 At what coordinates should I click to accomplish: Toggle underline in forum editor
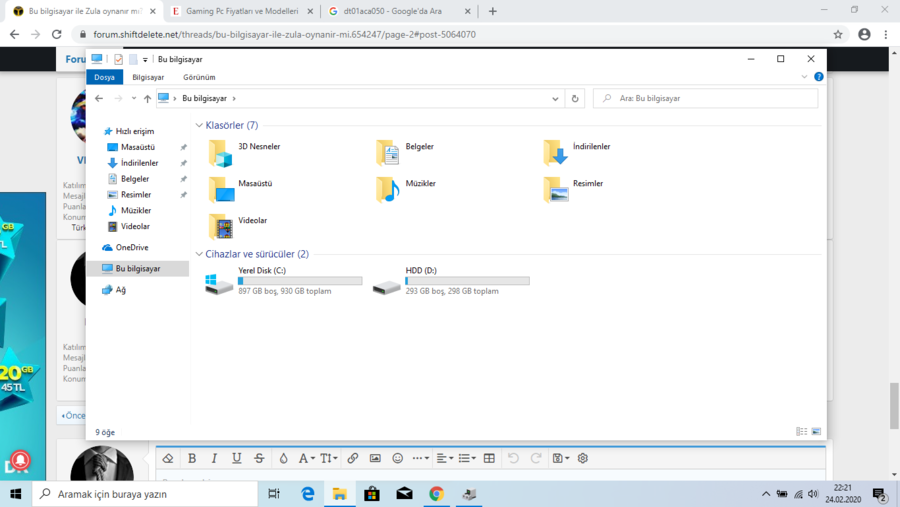coord(236,458)
